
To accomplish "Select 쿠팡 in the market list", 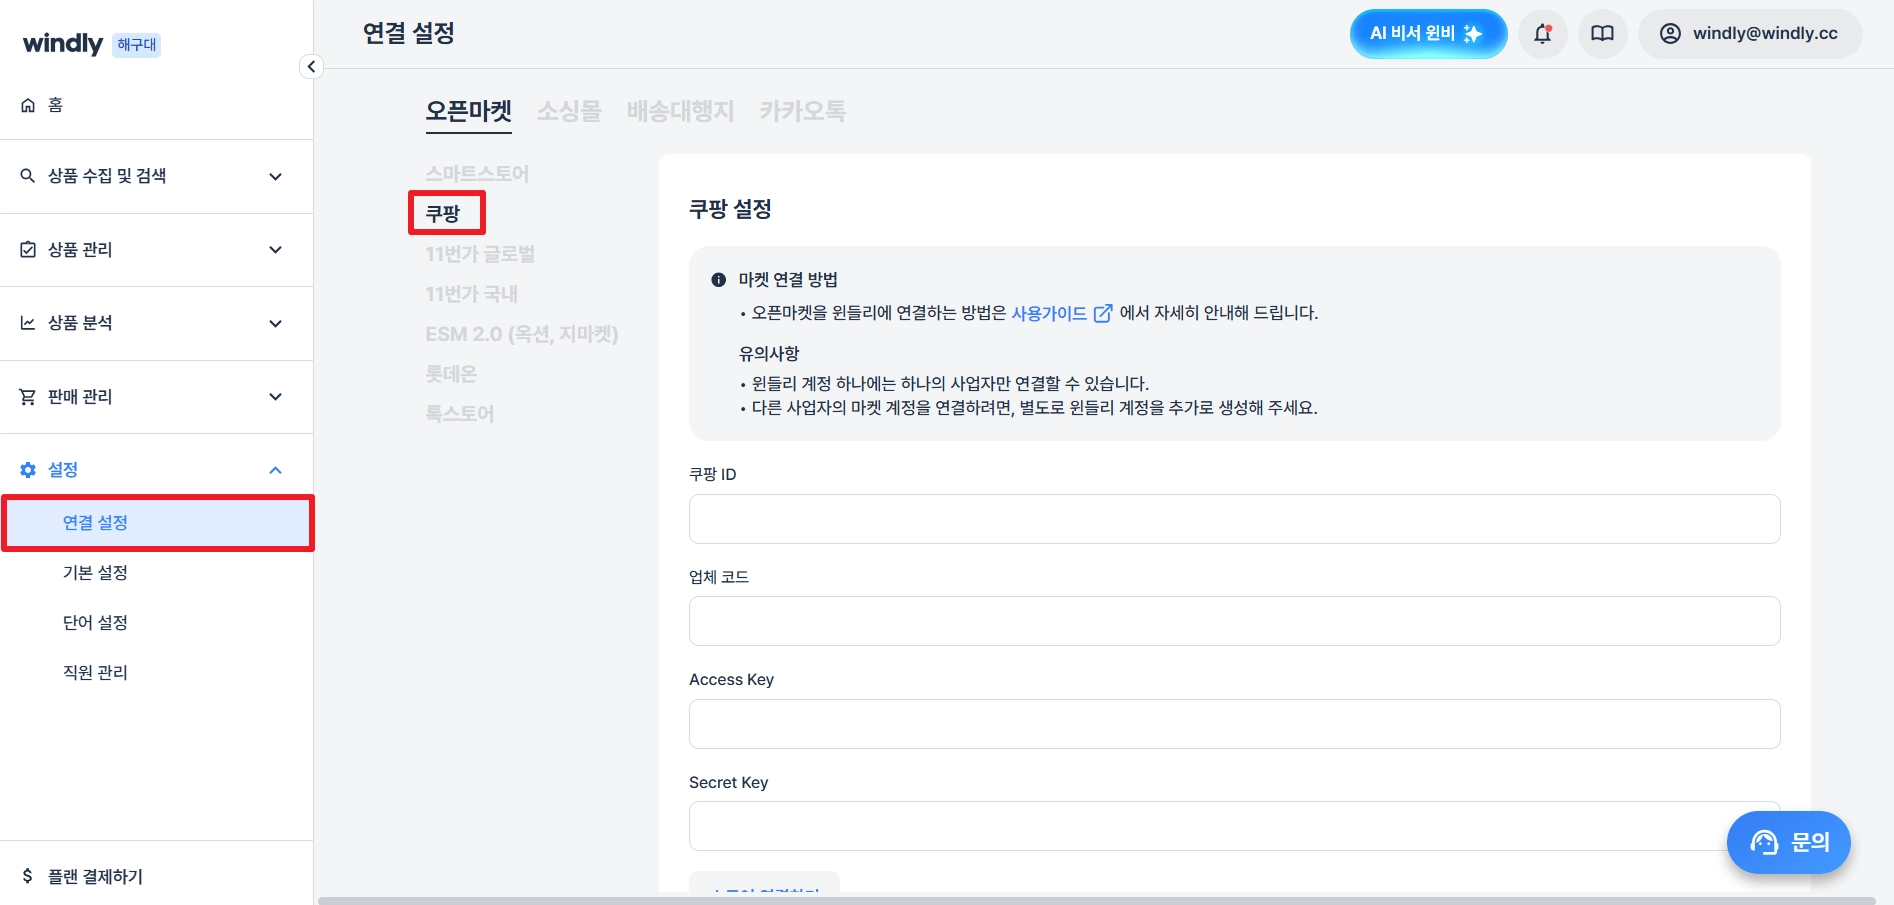I will 443,214.
